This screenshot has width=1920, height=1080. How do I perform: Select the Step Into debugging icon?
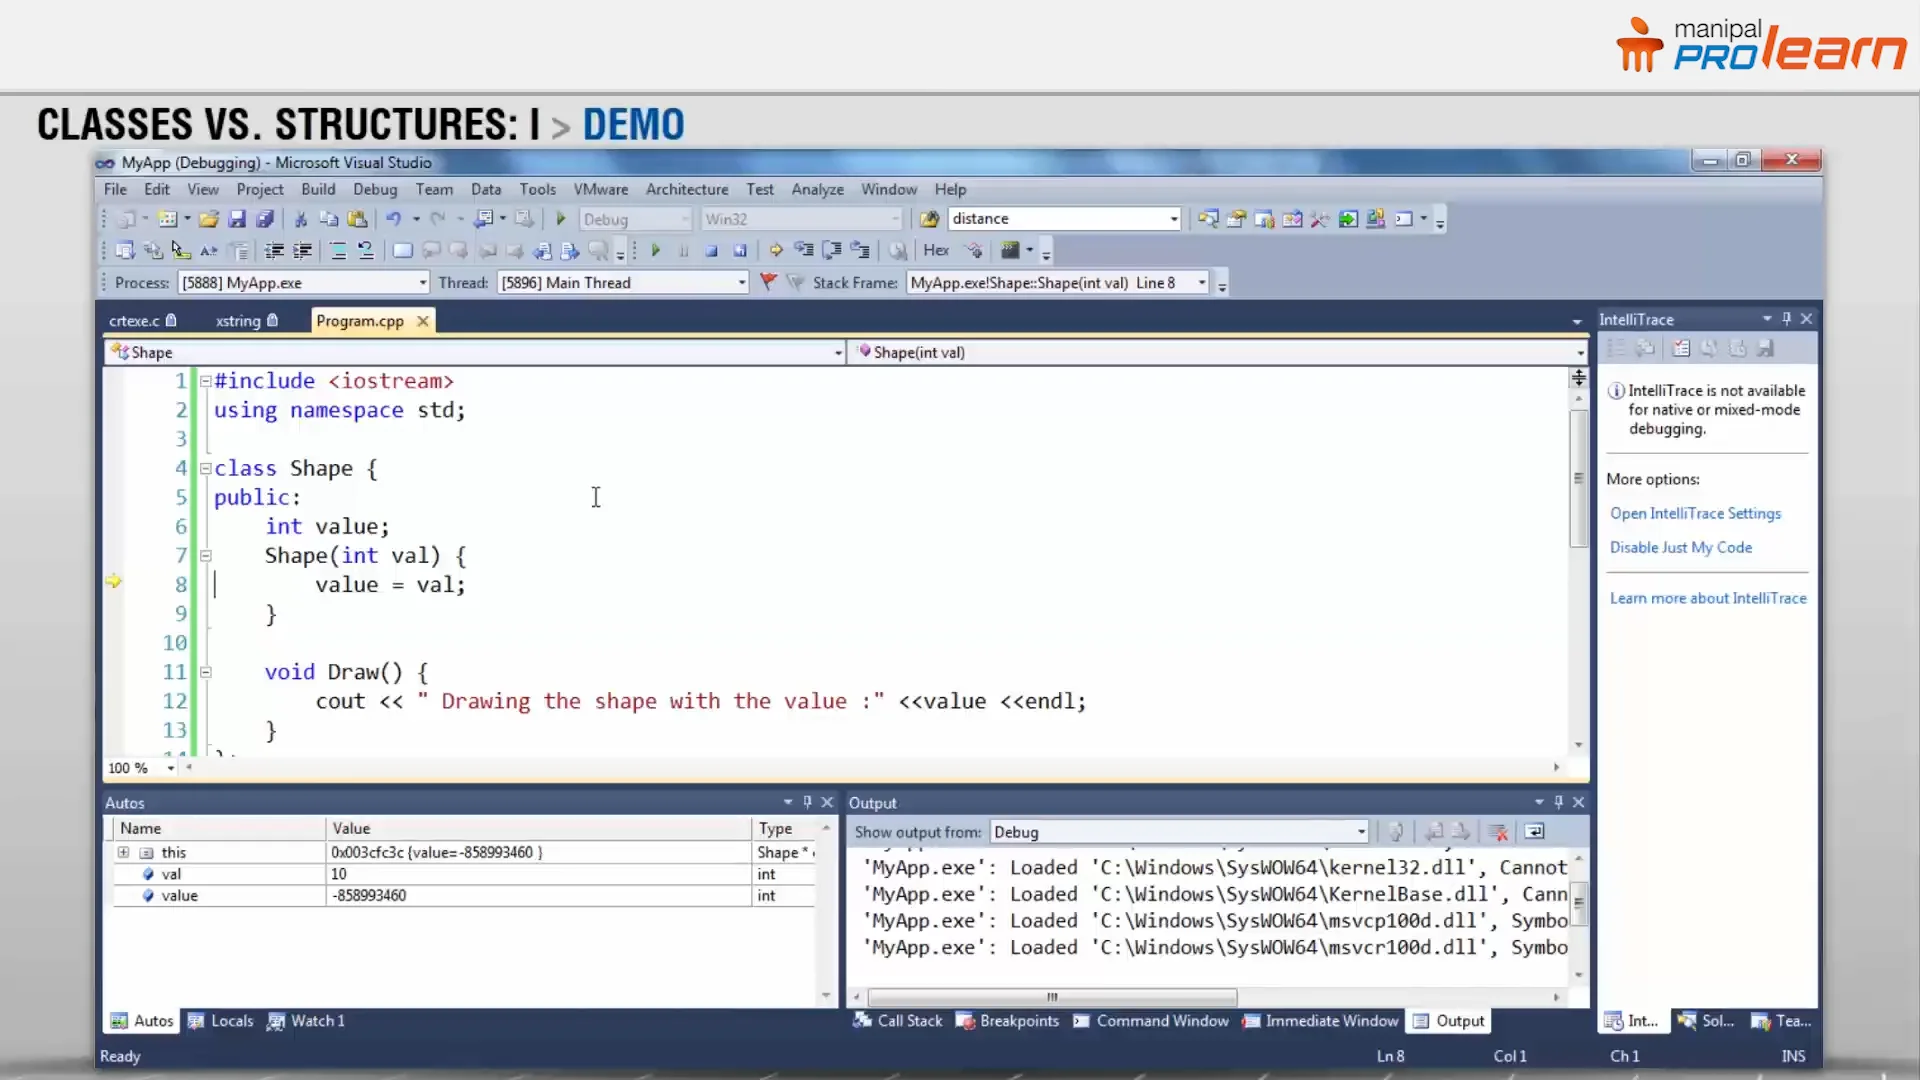[804, 250]
